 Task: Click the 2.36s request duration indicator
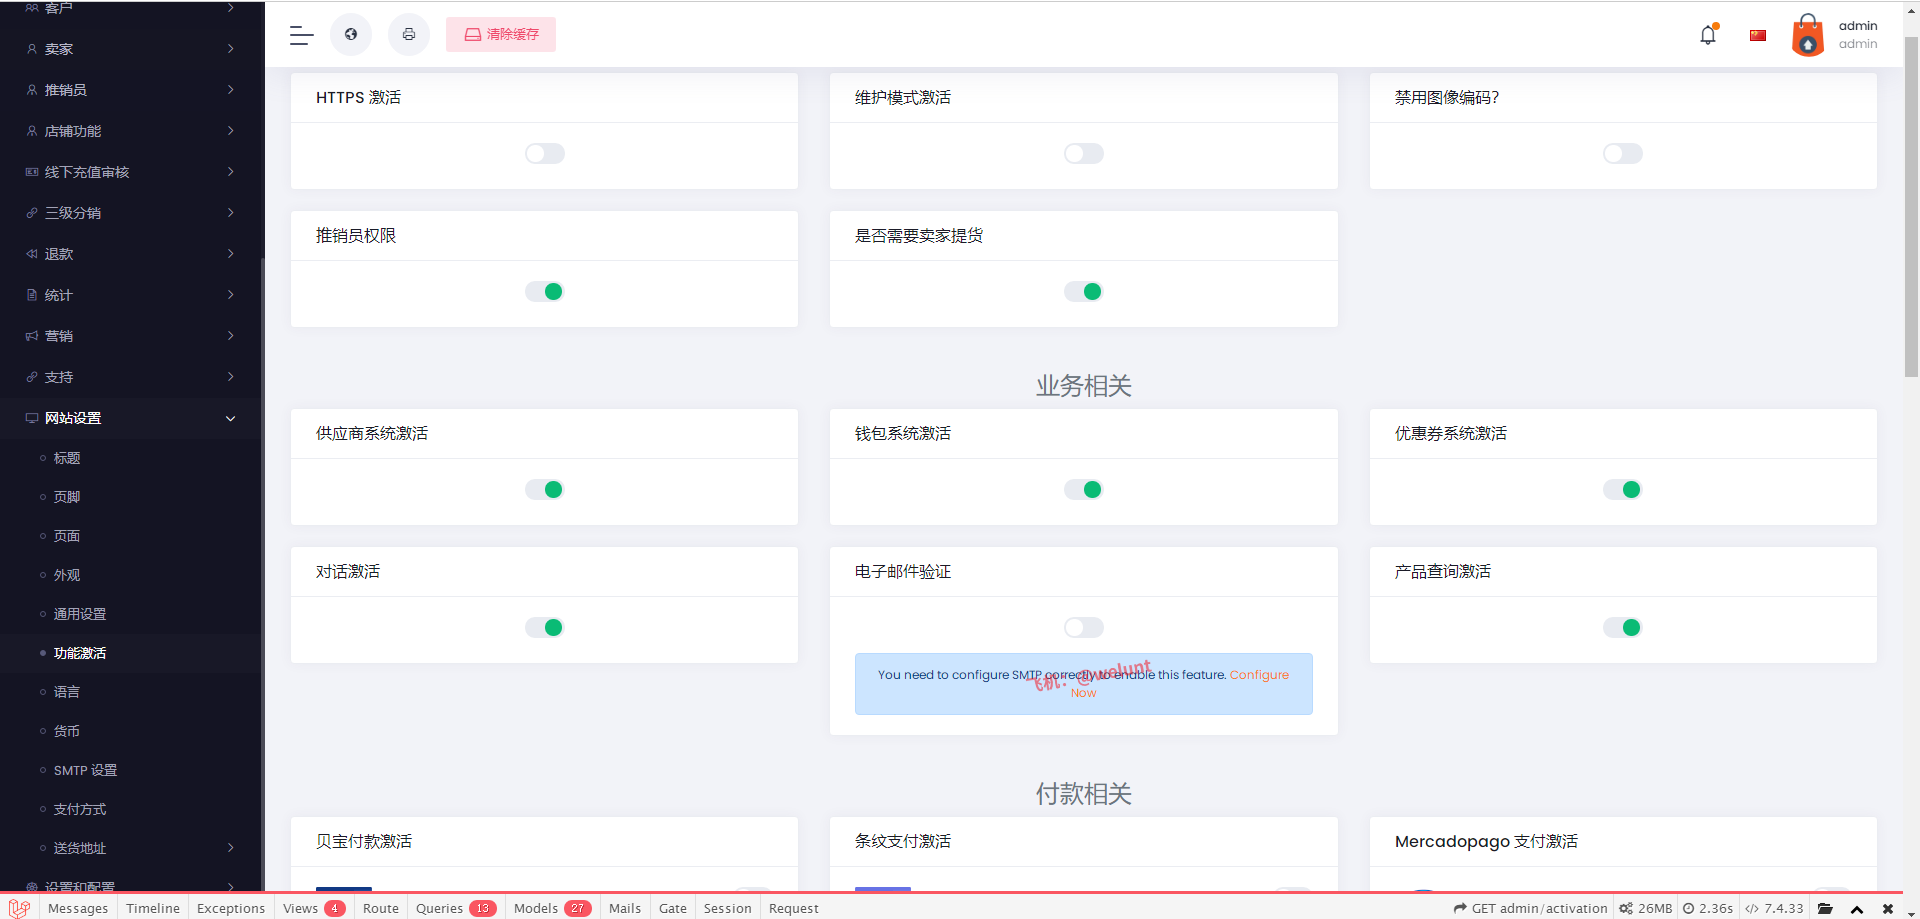1708,908
